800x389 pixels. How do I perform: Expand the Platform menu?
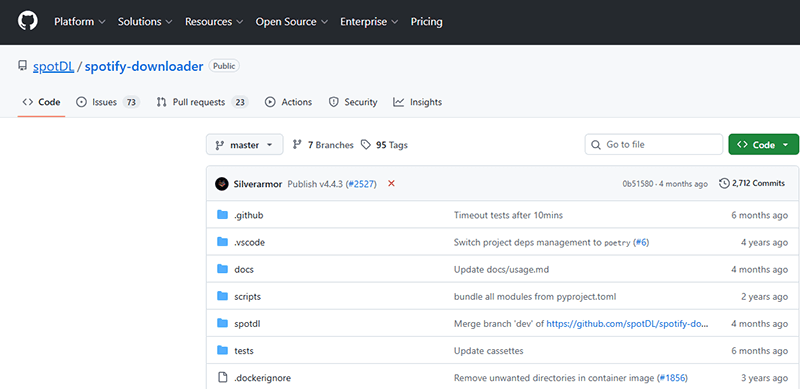(80, 22)
